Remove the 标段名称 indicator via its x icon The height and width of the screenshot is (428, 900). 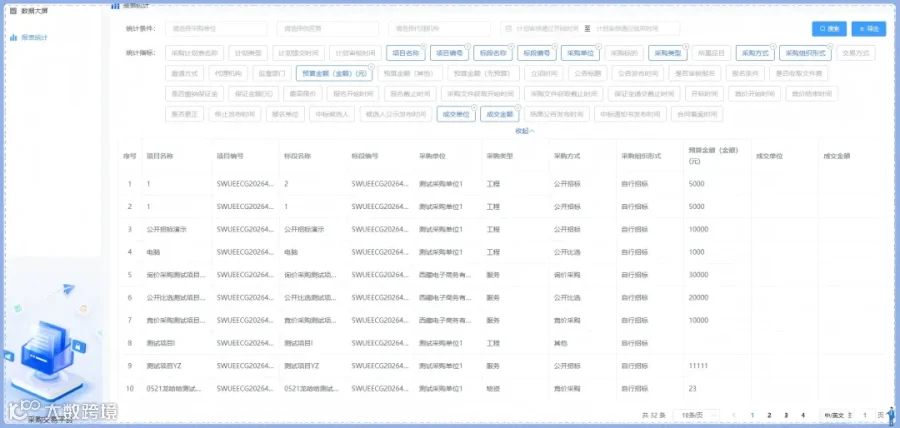[511, 46]
